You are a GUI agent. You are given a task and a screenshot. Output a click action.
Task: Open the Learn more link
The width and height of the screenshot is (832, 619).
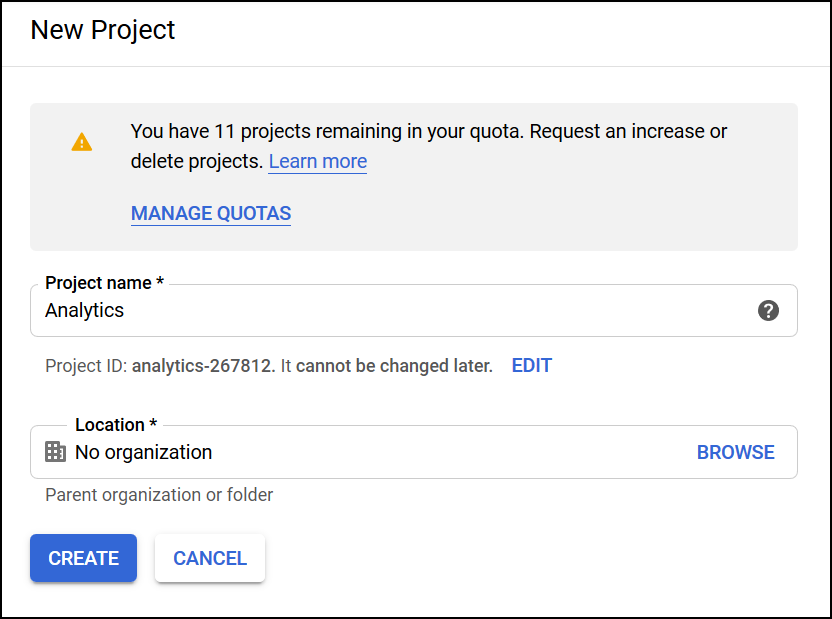coord(317,161)
